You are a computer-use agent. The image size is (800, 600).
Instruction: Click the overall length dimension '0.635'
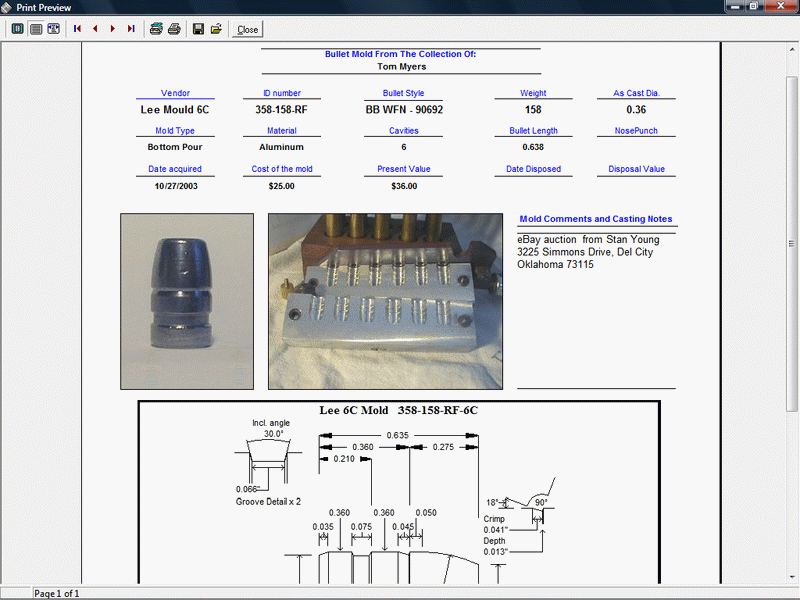click(397, 435)
